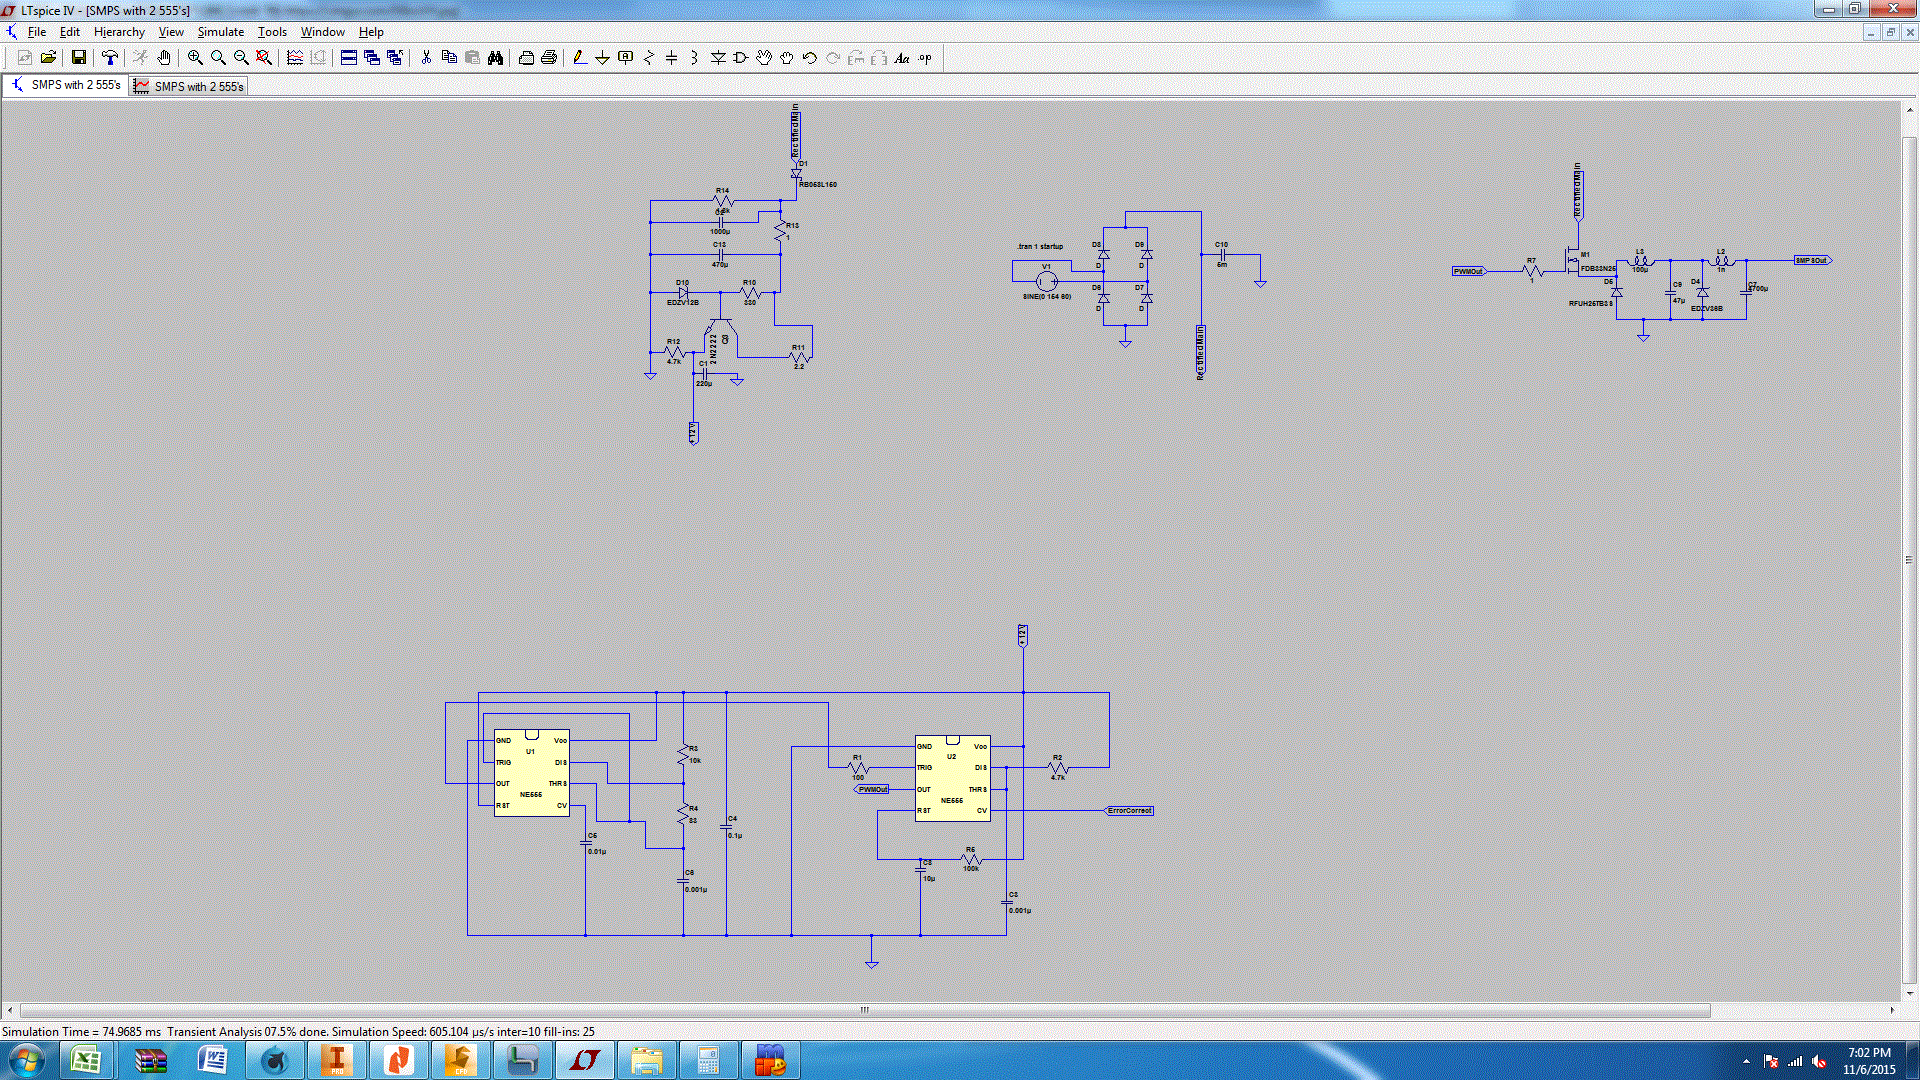The image size is (1920, 1080).
Task: Click the Save floppy disk icon
Action: [x=78, y=58]
